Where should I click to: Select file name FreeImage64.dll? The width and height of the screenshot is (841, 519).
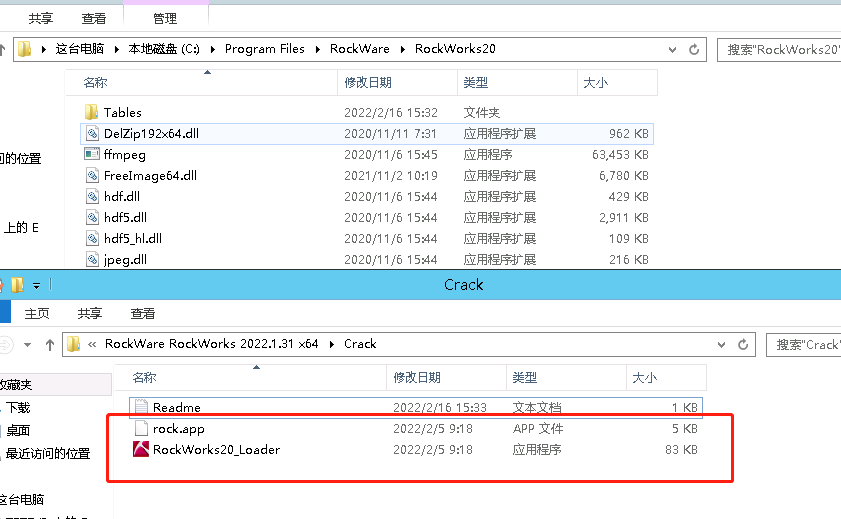[150, 175]
